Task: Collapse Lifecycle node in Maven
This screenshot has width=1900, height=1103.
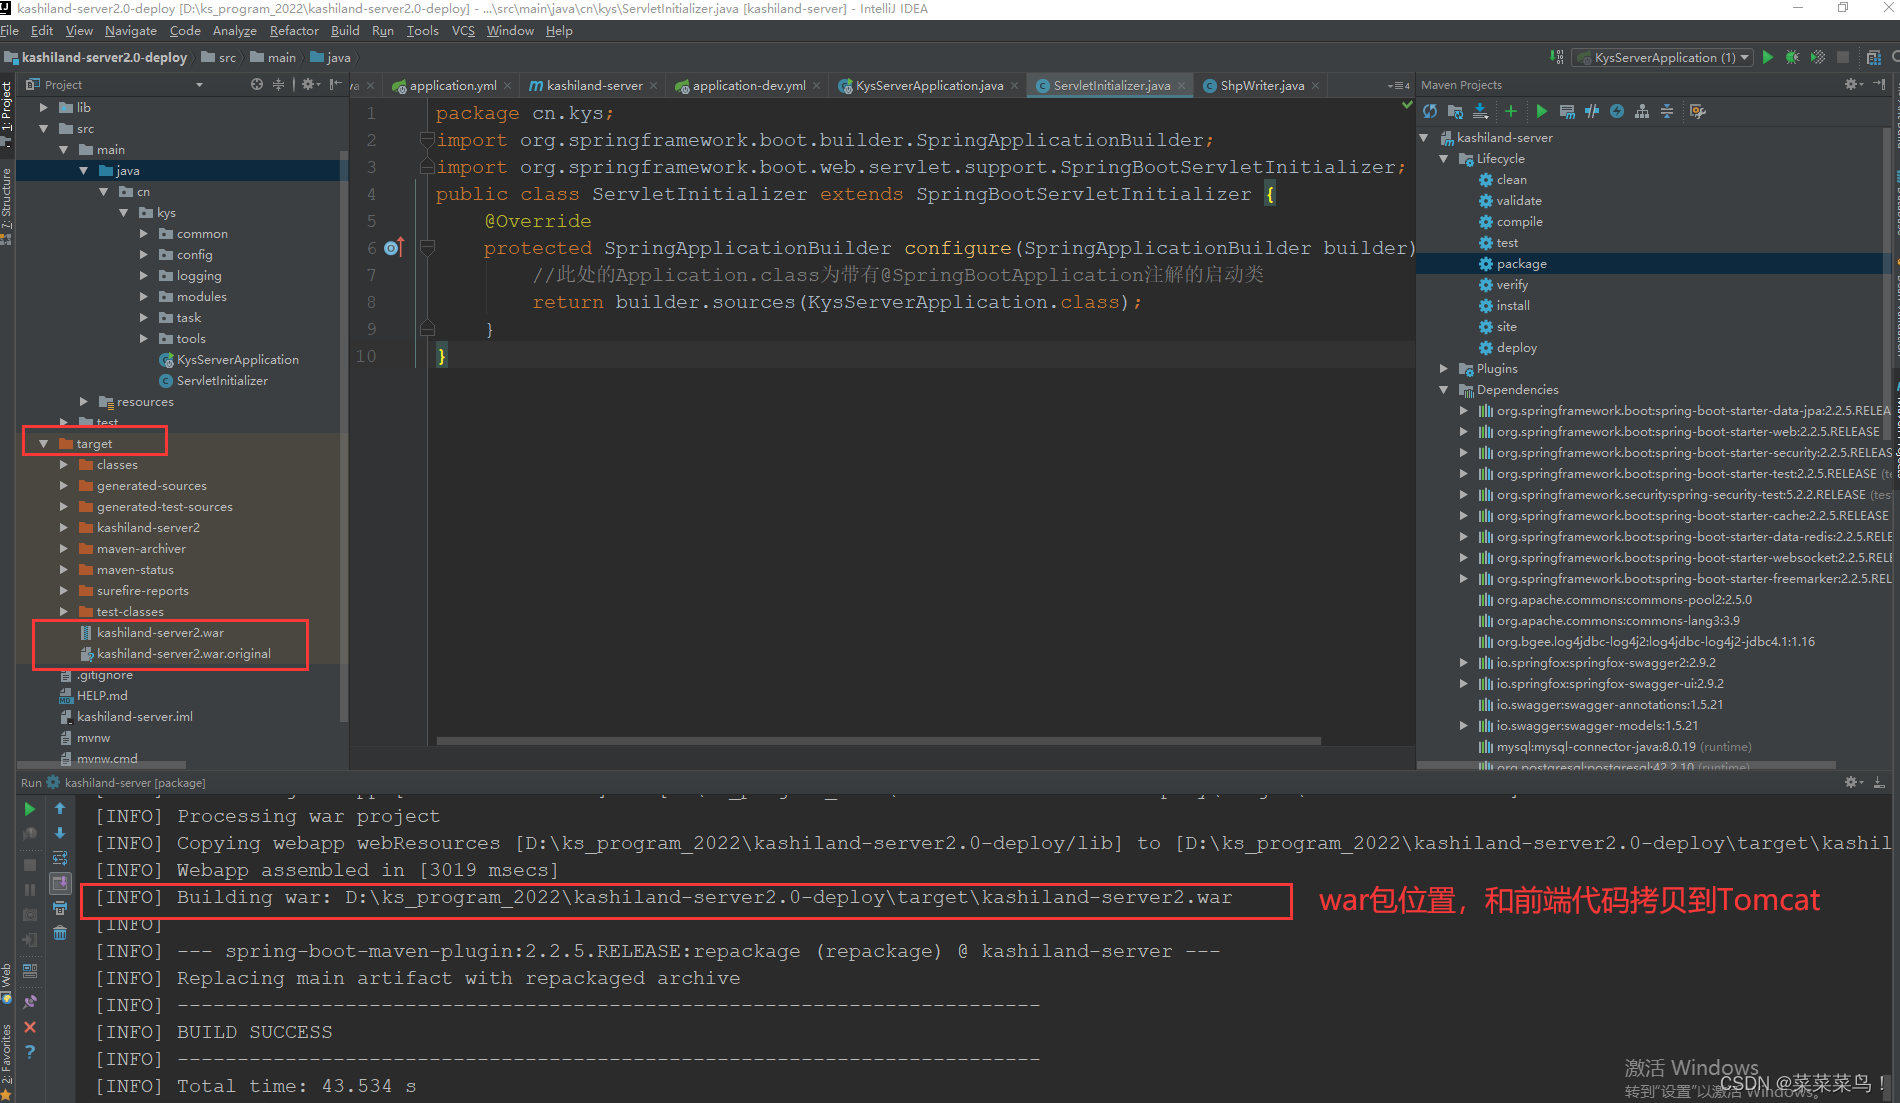Action: coord(1444,159)
